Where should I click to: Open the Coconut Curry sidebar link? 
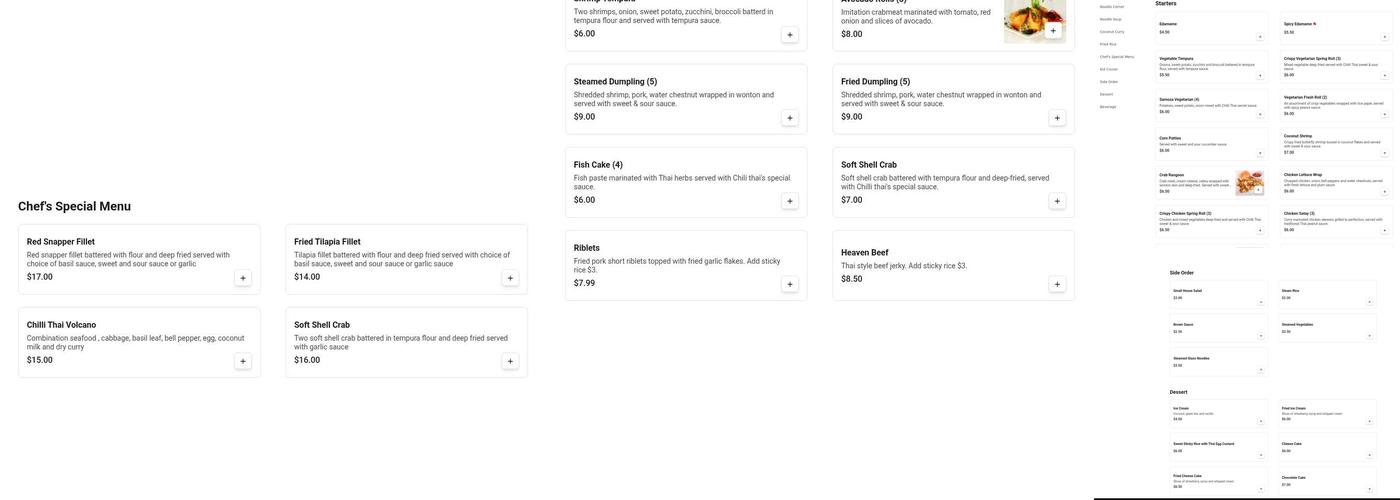1112,31
